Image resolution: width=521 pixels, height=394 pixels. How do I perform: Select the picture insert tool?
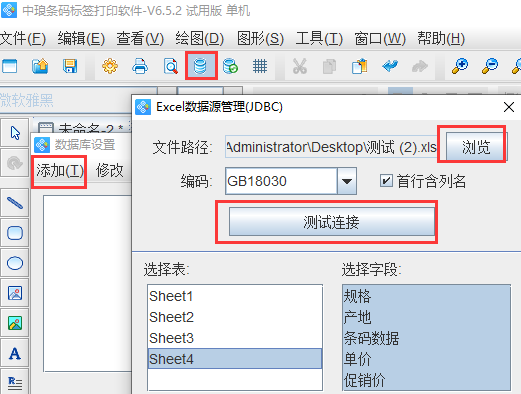point(15,323)
